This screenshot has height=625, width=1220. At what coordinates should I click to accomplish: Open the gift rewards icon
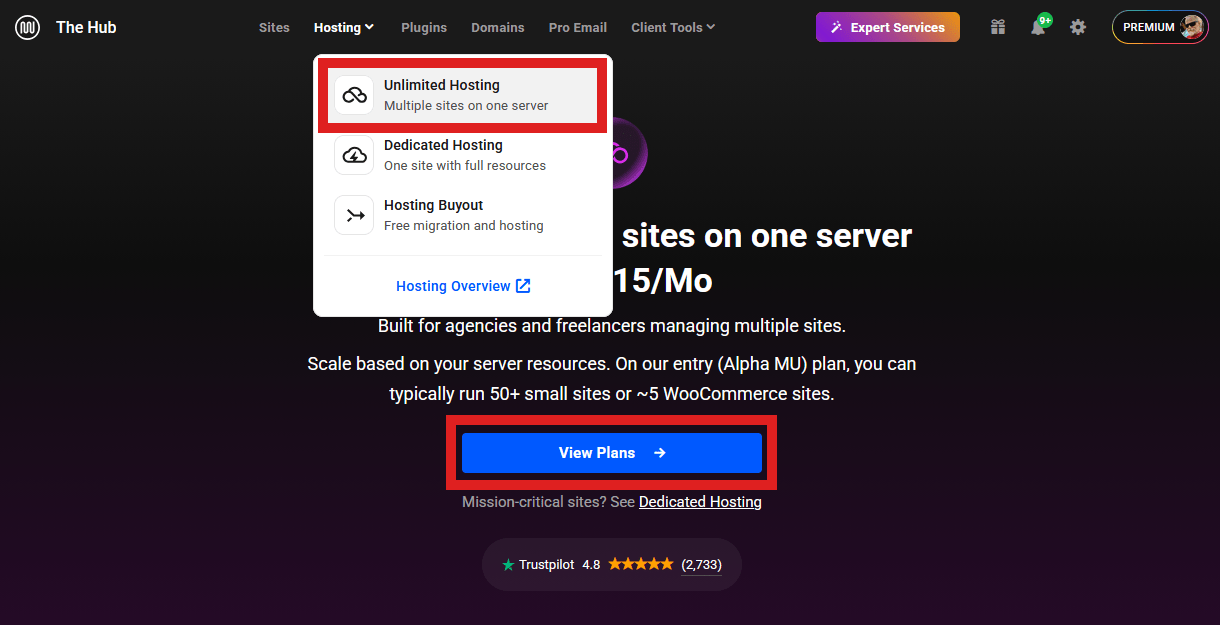[x=998, y=27]
